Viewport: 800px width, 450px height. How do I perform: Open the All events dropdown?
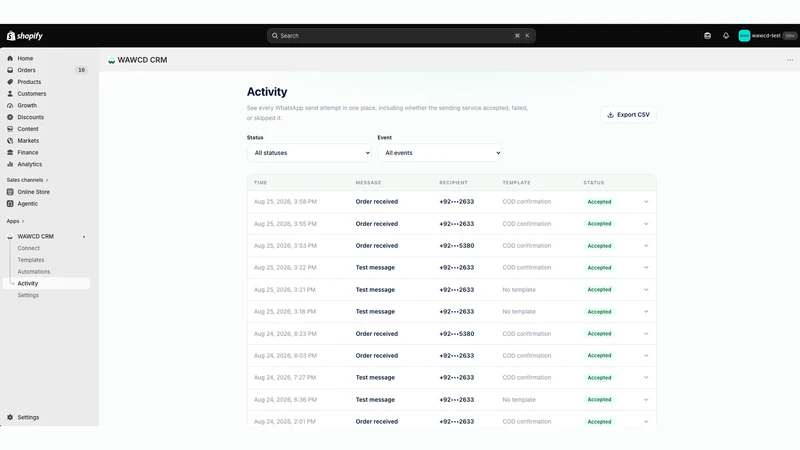point(440,153)
